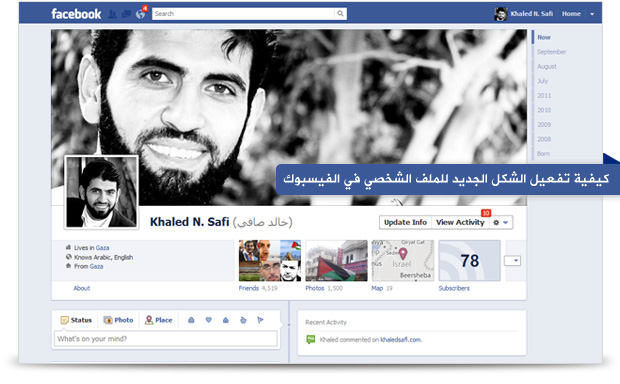Open the About link
Viewport: 620px width, 384px height.
click(x=81, y=288)
